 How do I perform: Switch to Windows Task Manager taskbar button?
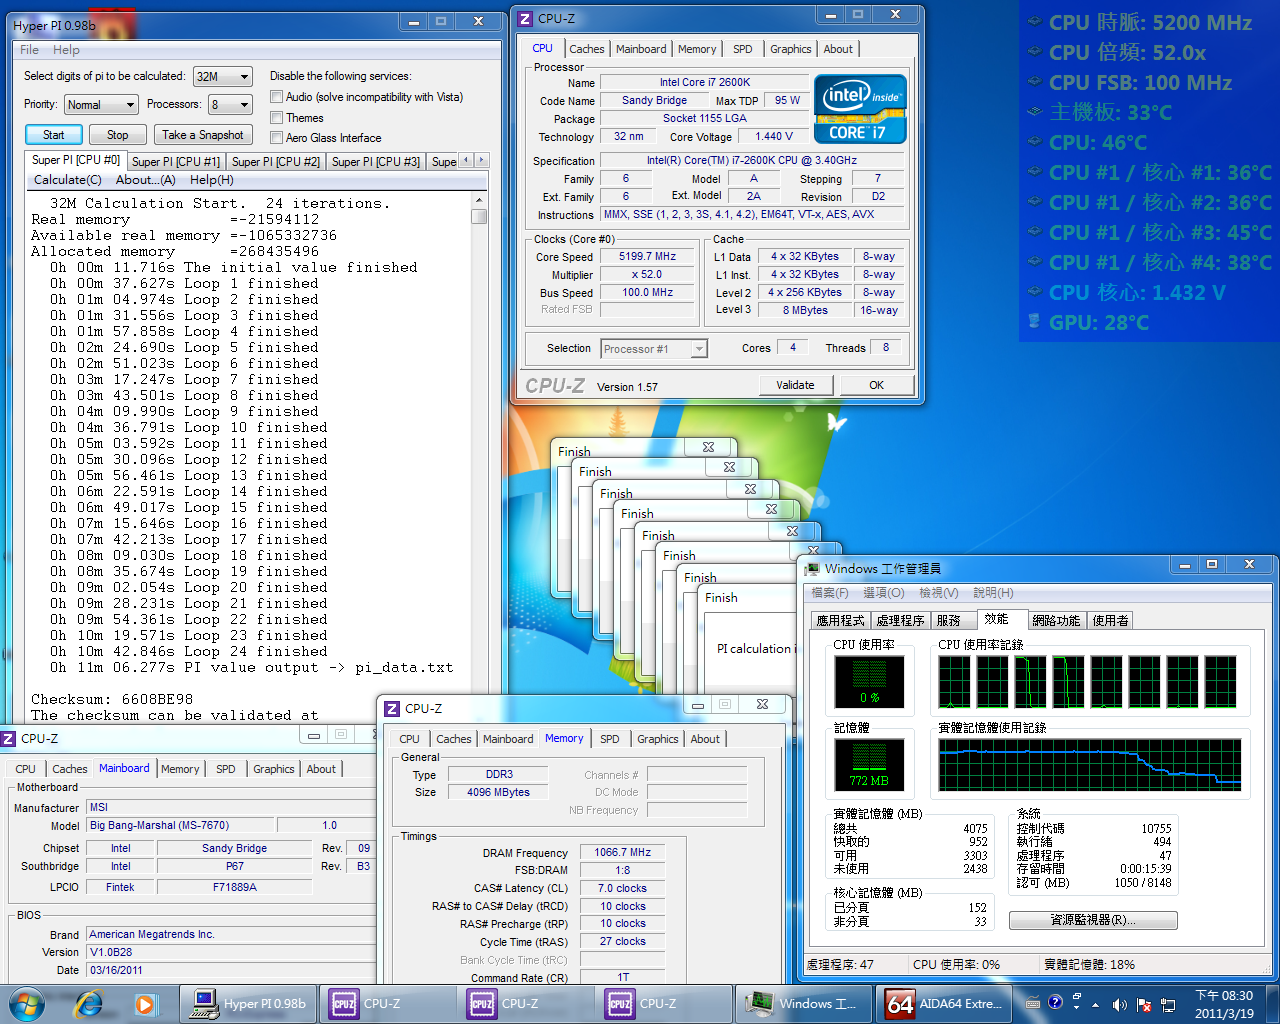point(805,1003)
